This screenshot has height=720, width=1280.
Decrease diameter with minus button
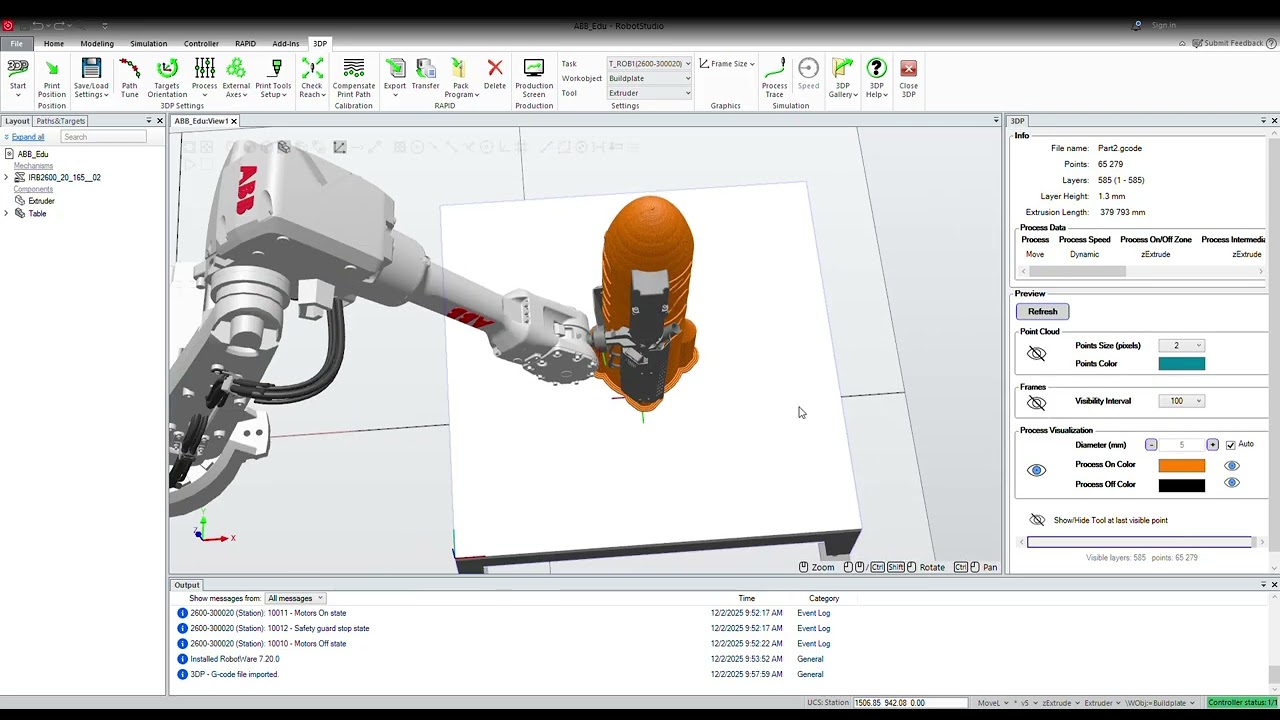tap(1151, 445)
